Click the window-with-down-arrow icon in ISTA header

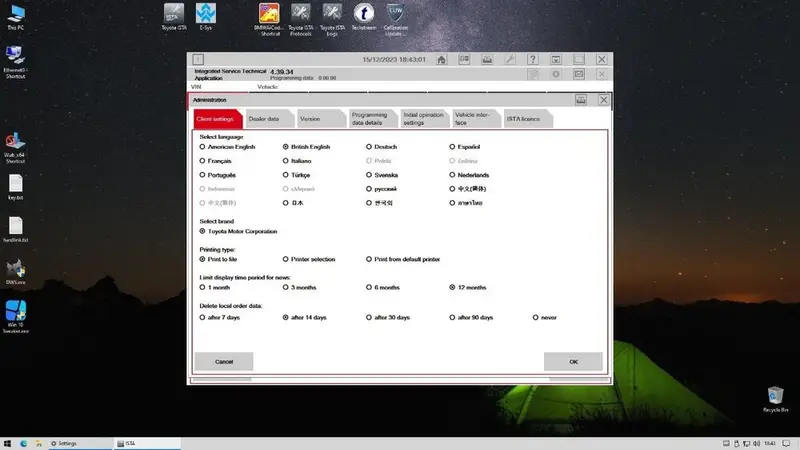tap(556, 60)
